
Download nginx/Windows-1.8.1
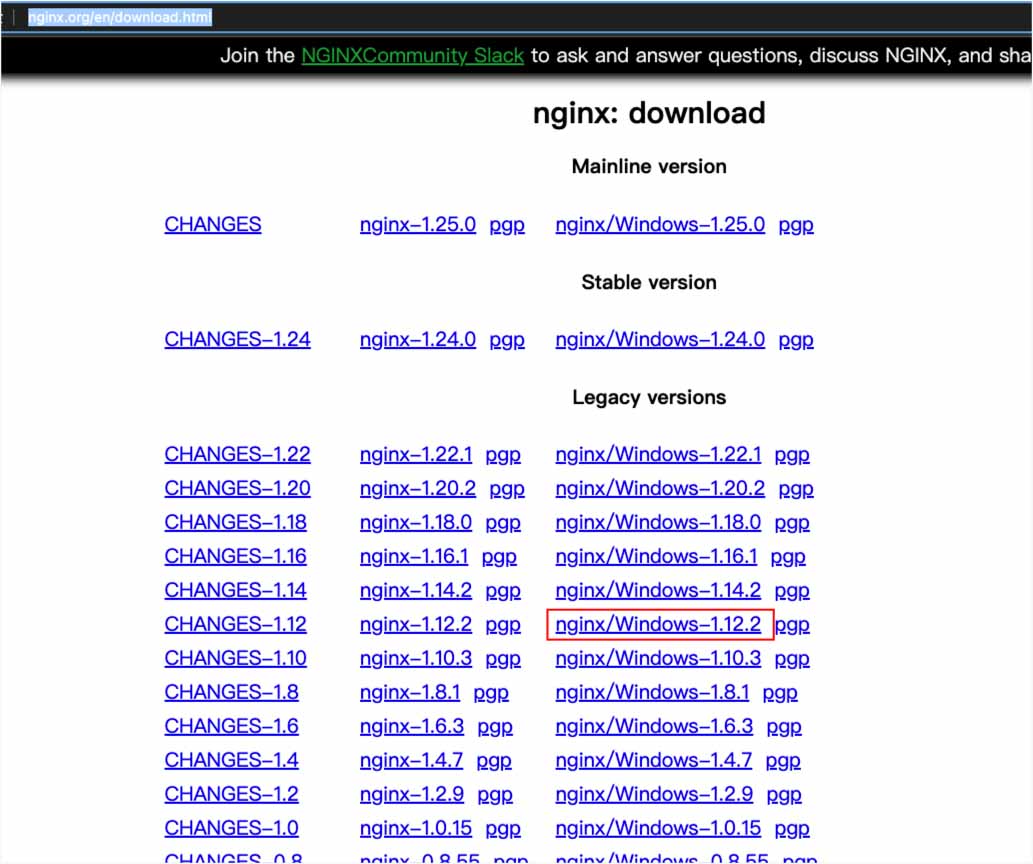(x=652, y=693)
